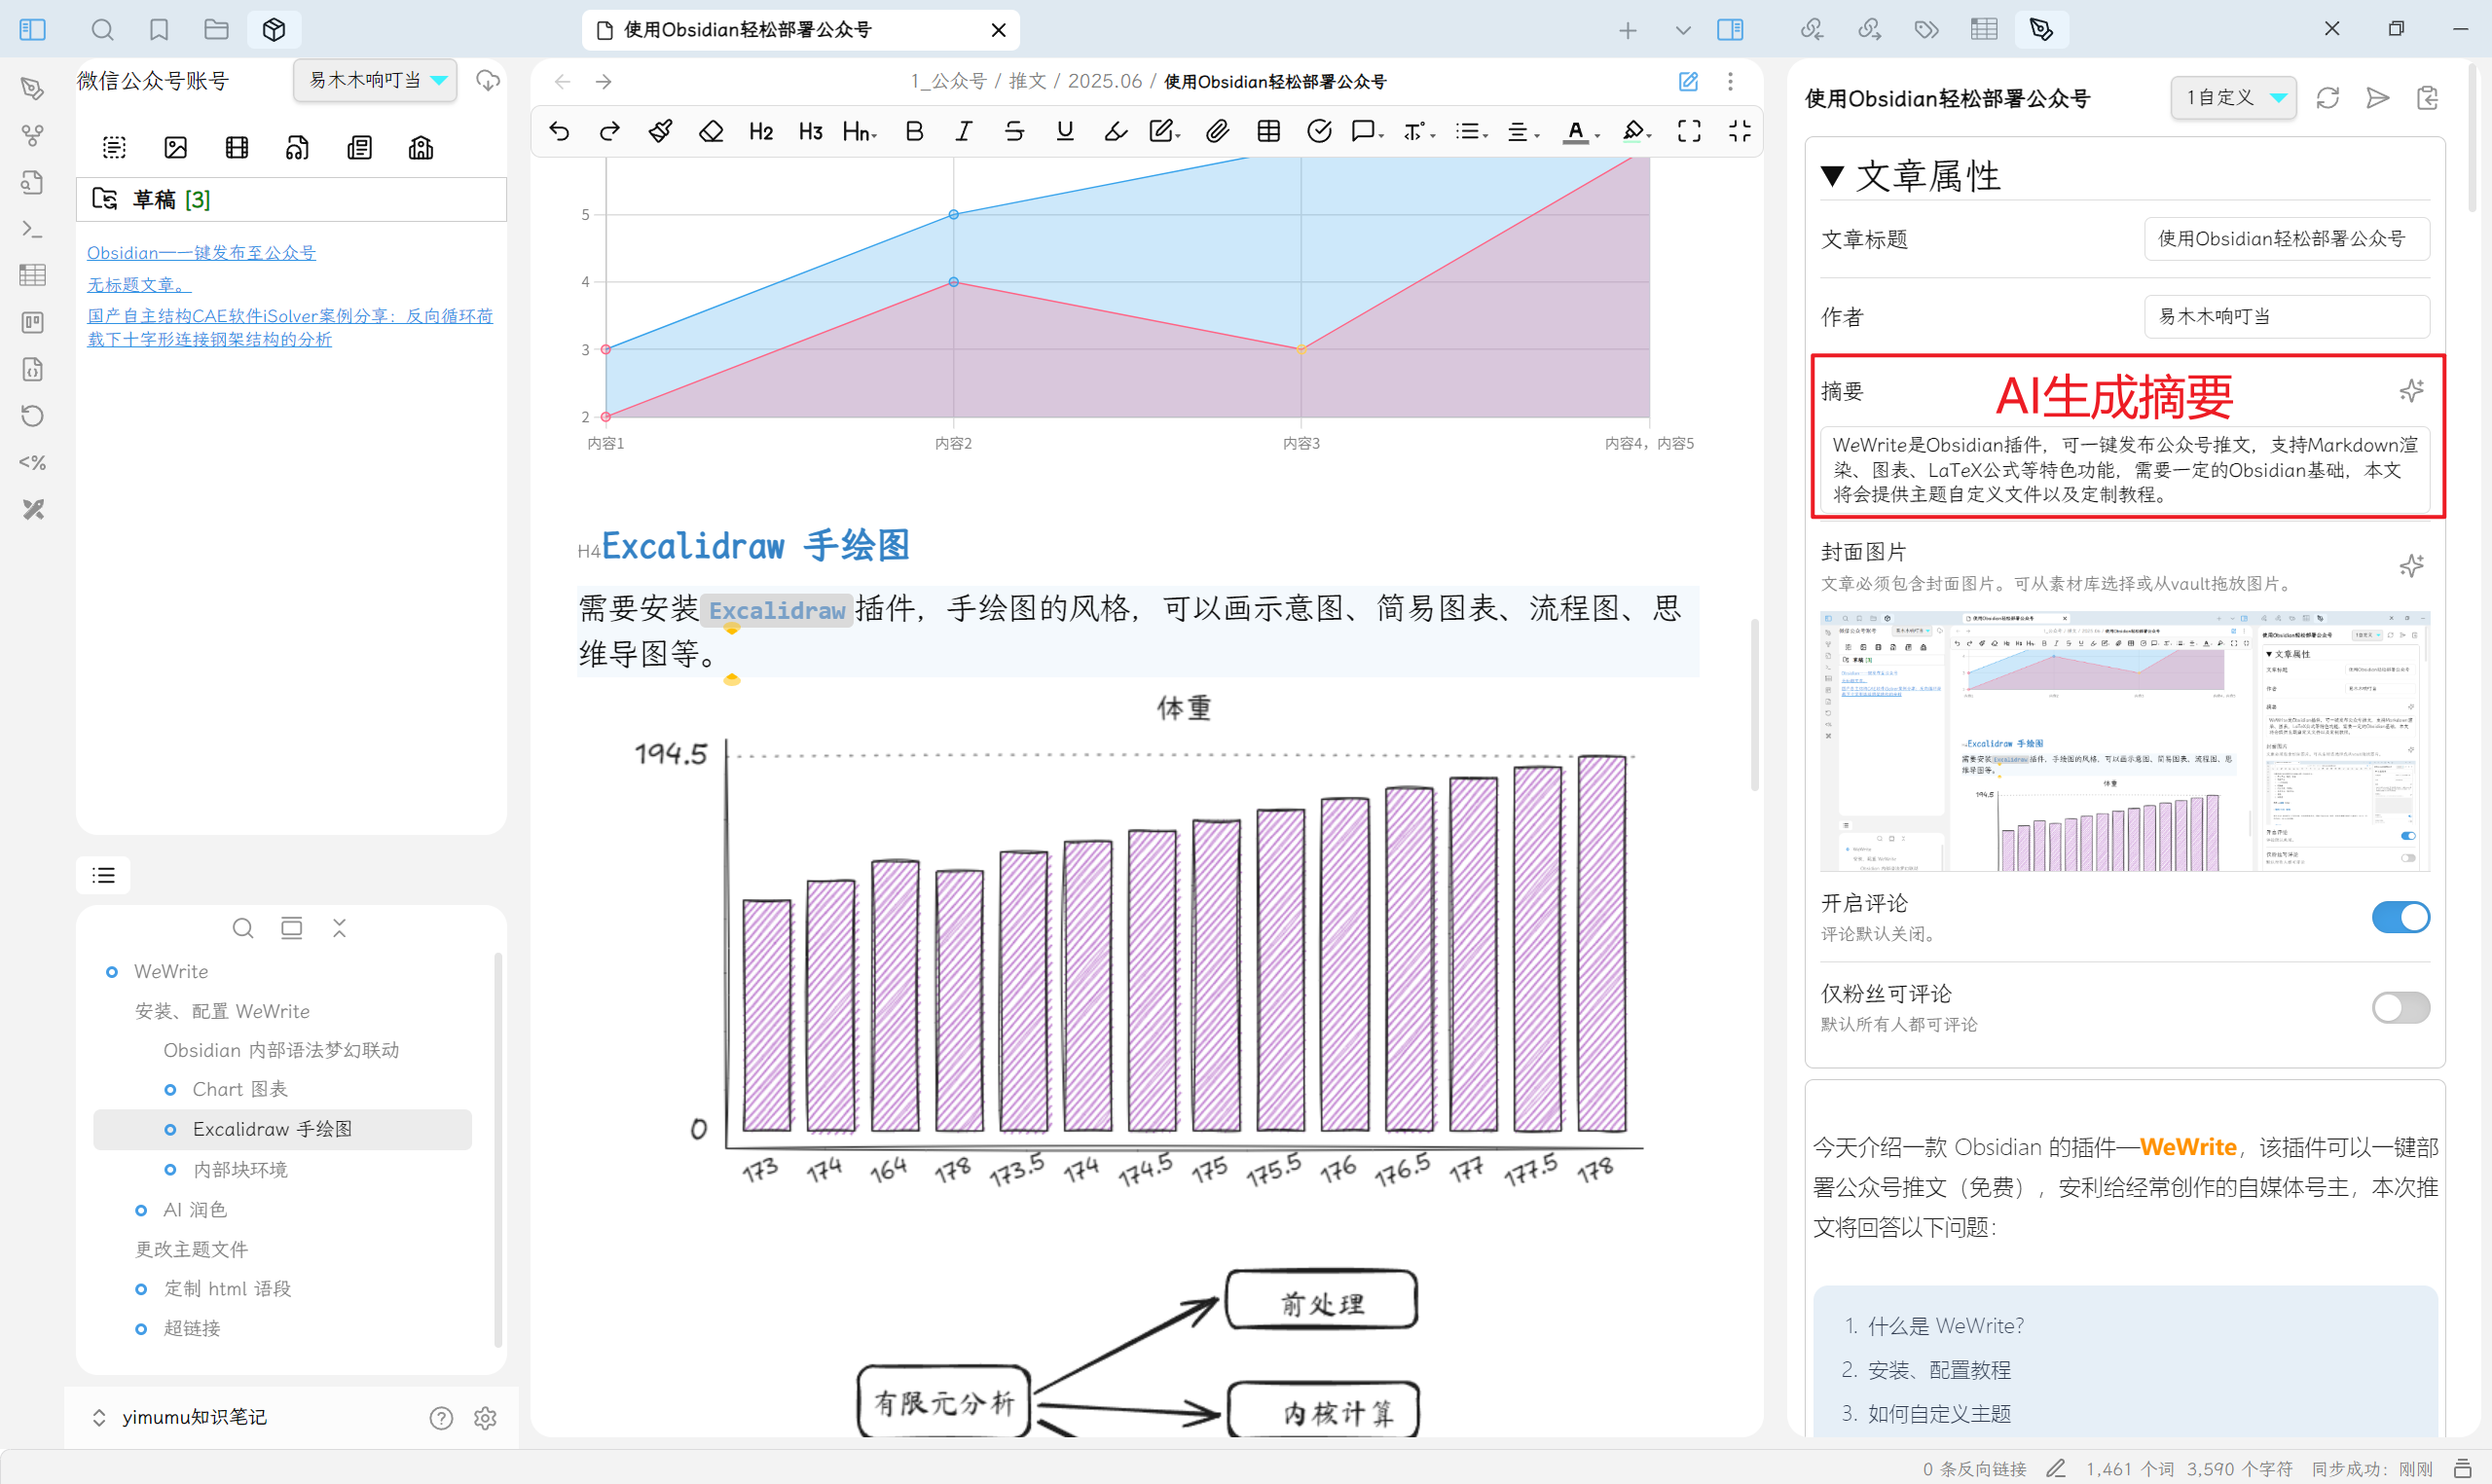Collapse the 文章属性 section
Image resolution: width=2492 pixels, height=1484 pixels.
pyautogui.click(x=1832, y=177)
